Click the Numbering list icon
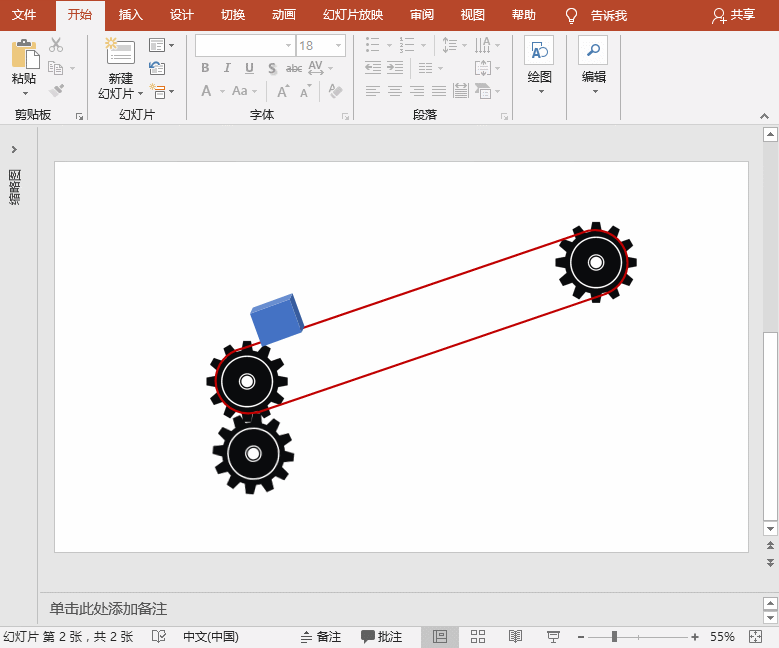 [x=407, y=45]
